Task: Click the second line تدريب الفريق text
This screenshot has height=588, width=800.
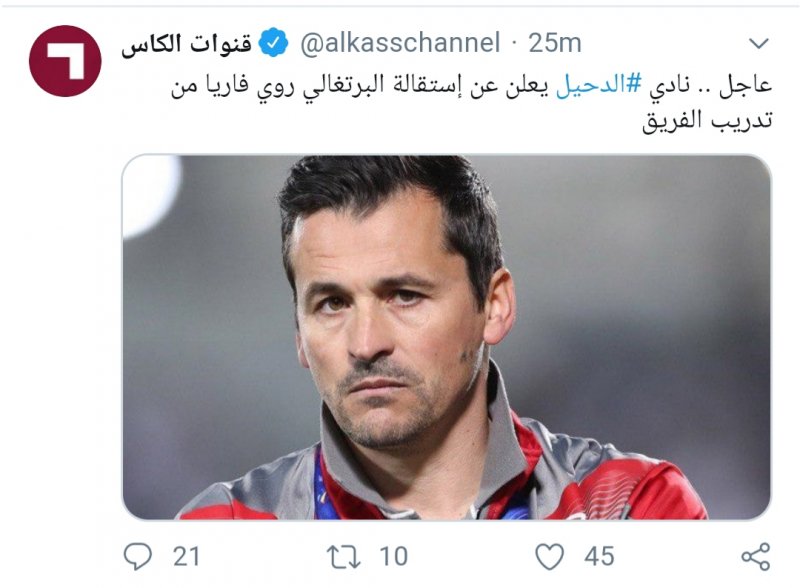Action: pos(707,120)
